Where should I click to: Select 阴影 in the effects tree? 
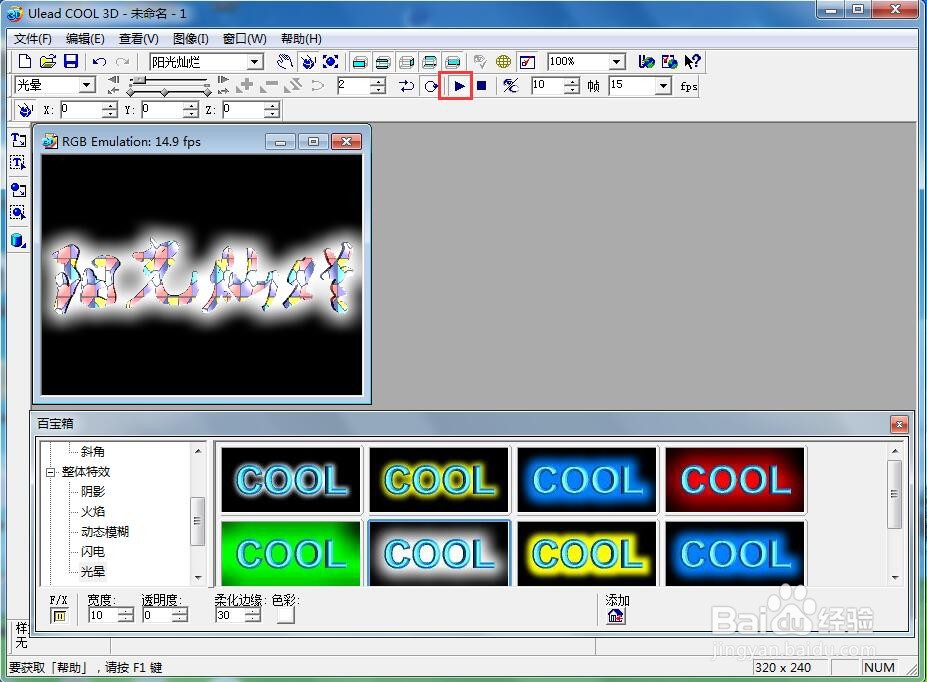[x=93, y=492]
